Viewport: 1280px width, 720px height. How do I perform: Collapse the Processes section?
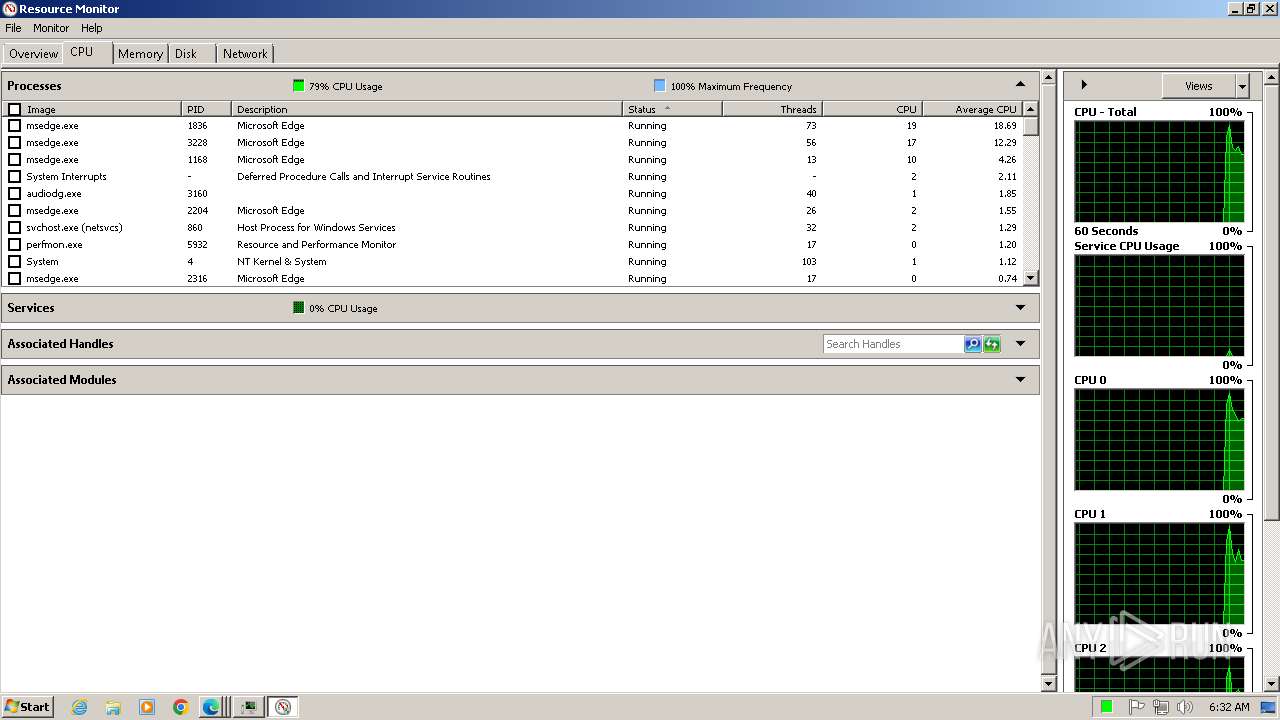point(1020,85)
